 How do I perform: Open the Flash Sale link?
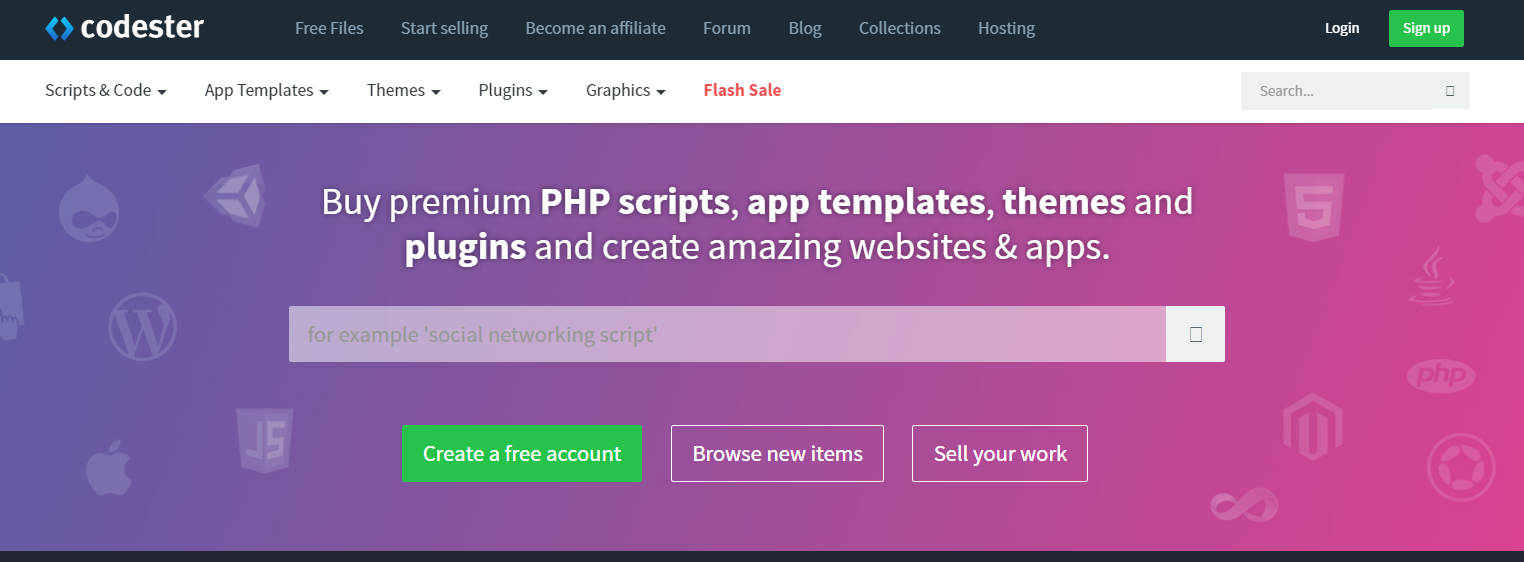[x=742, y=90]
